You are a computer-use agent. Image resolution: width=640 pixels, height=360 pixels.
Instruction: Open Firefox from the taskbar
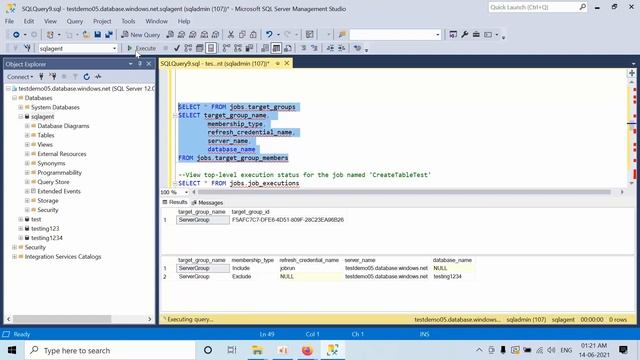307,350
